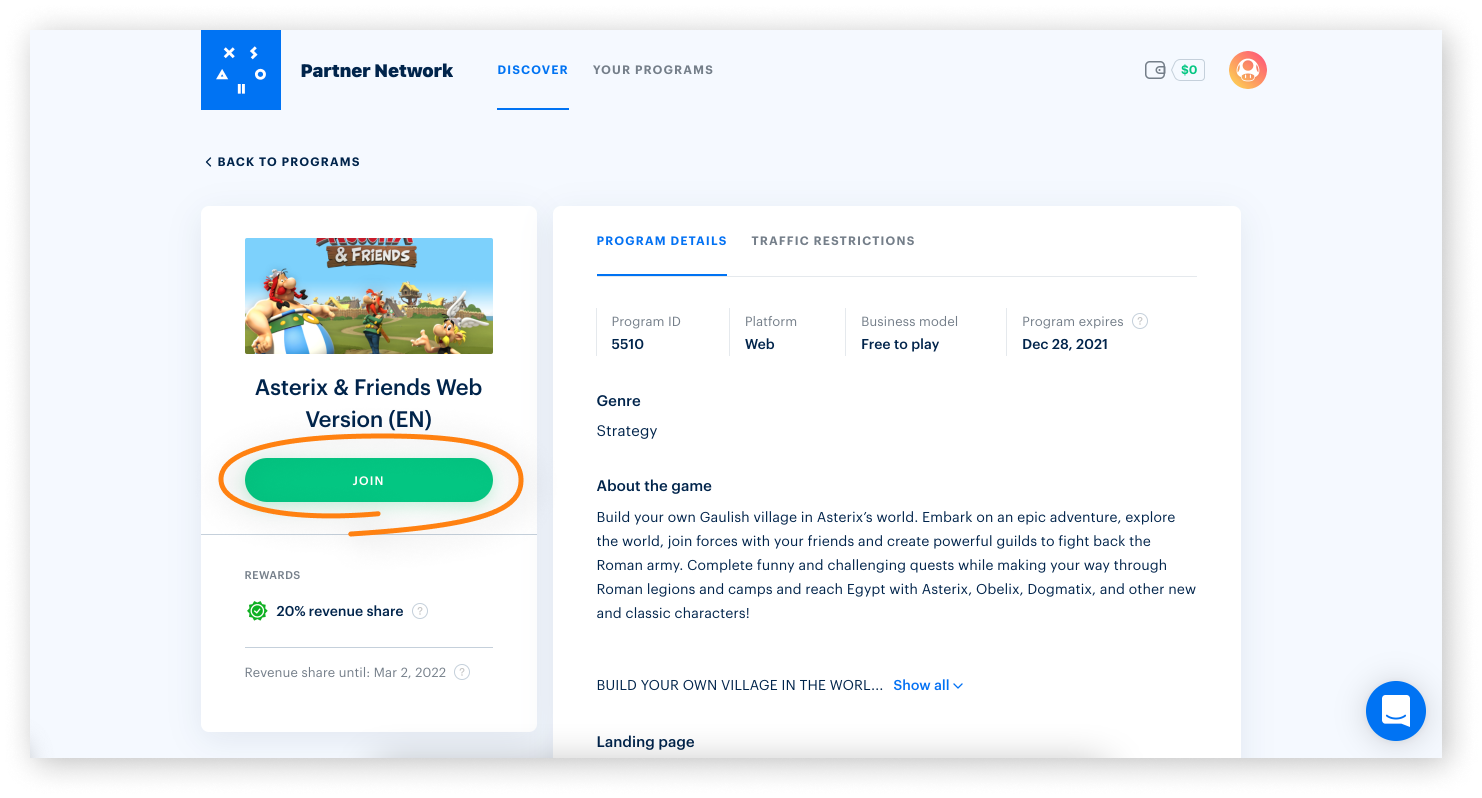Screen dimensions: 1482x798
Task: Click the program title Asterix & Friends Web Version
Action: [x=369, y=403]
